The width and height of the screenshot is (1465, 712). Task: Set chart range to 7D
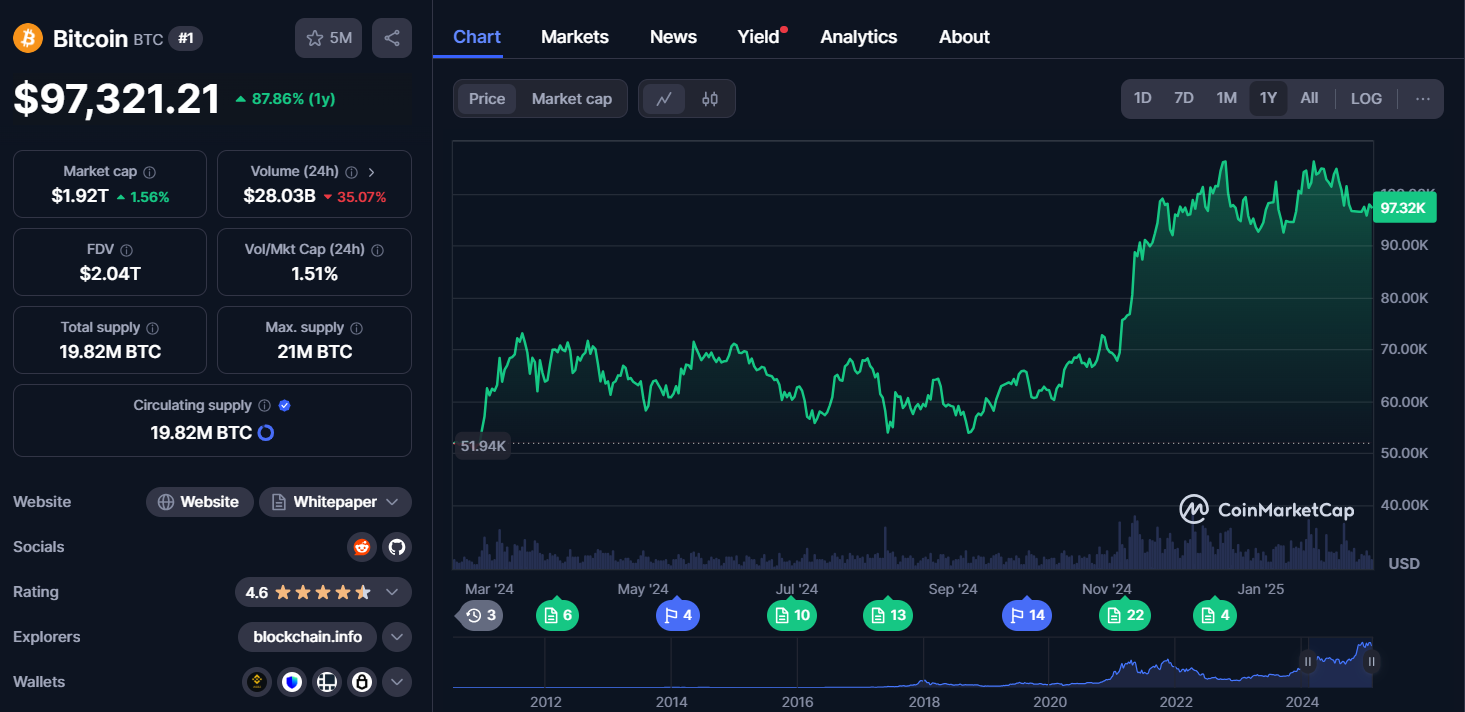(1184, 98)
